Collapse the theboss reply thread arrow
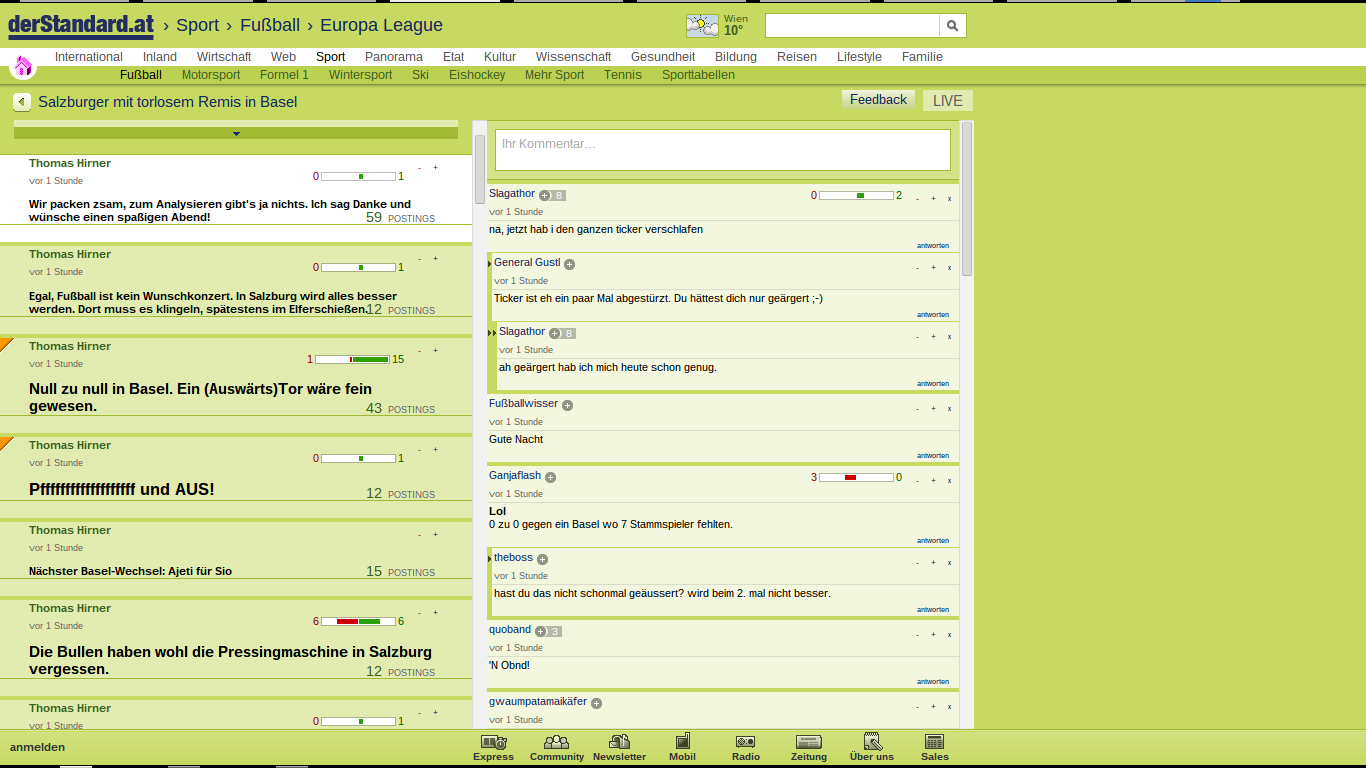This screenshot has width=1366, height=768. point(490,559)
